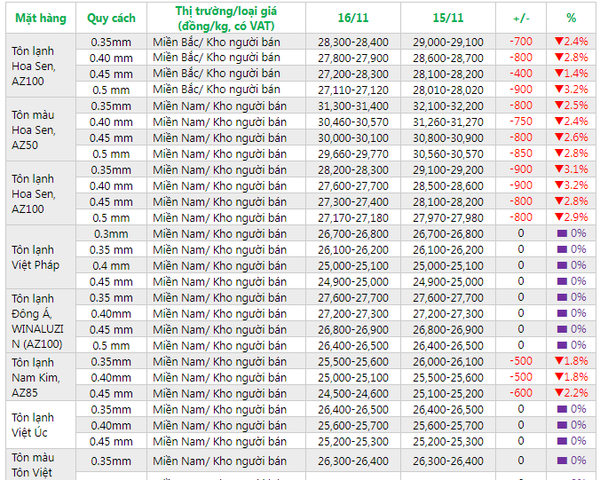
Task: Click the price "29,000-29,100"
Action: (448, 42)
